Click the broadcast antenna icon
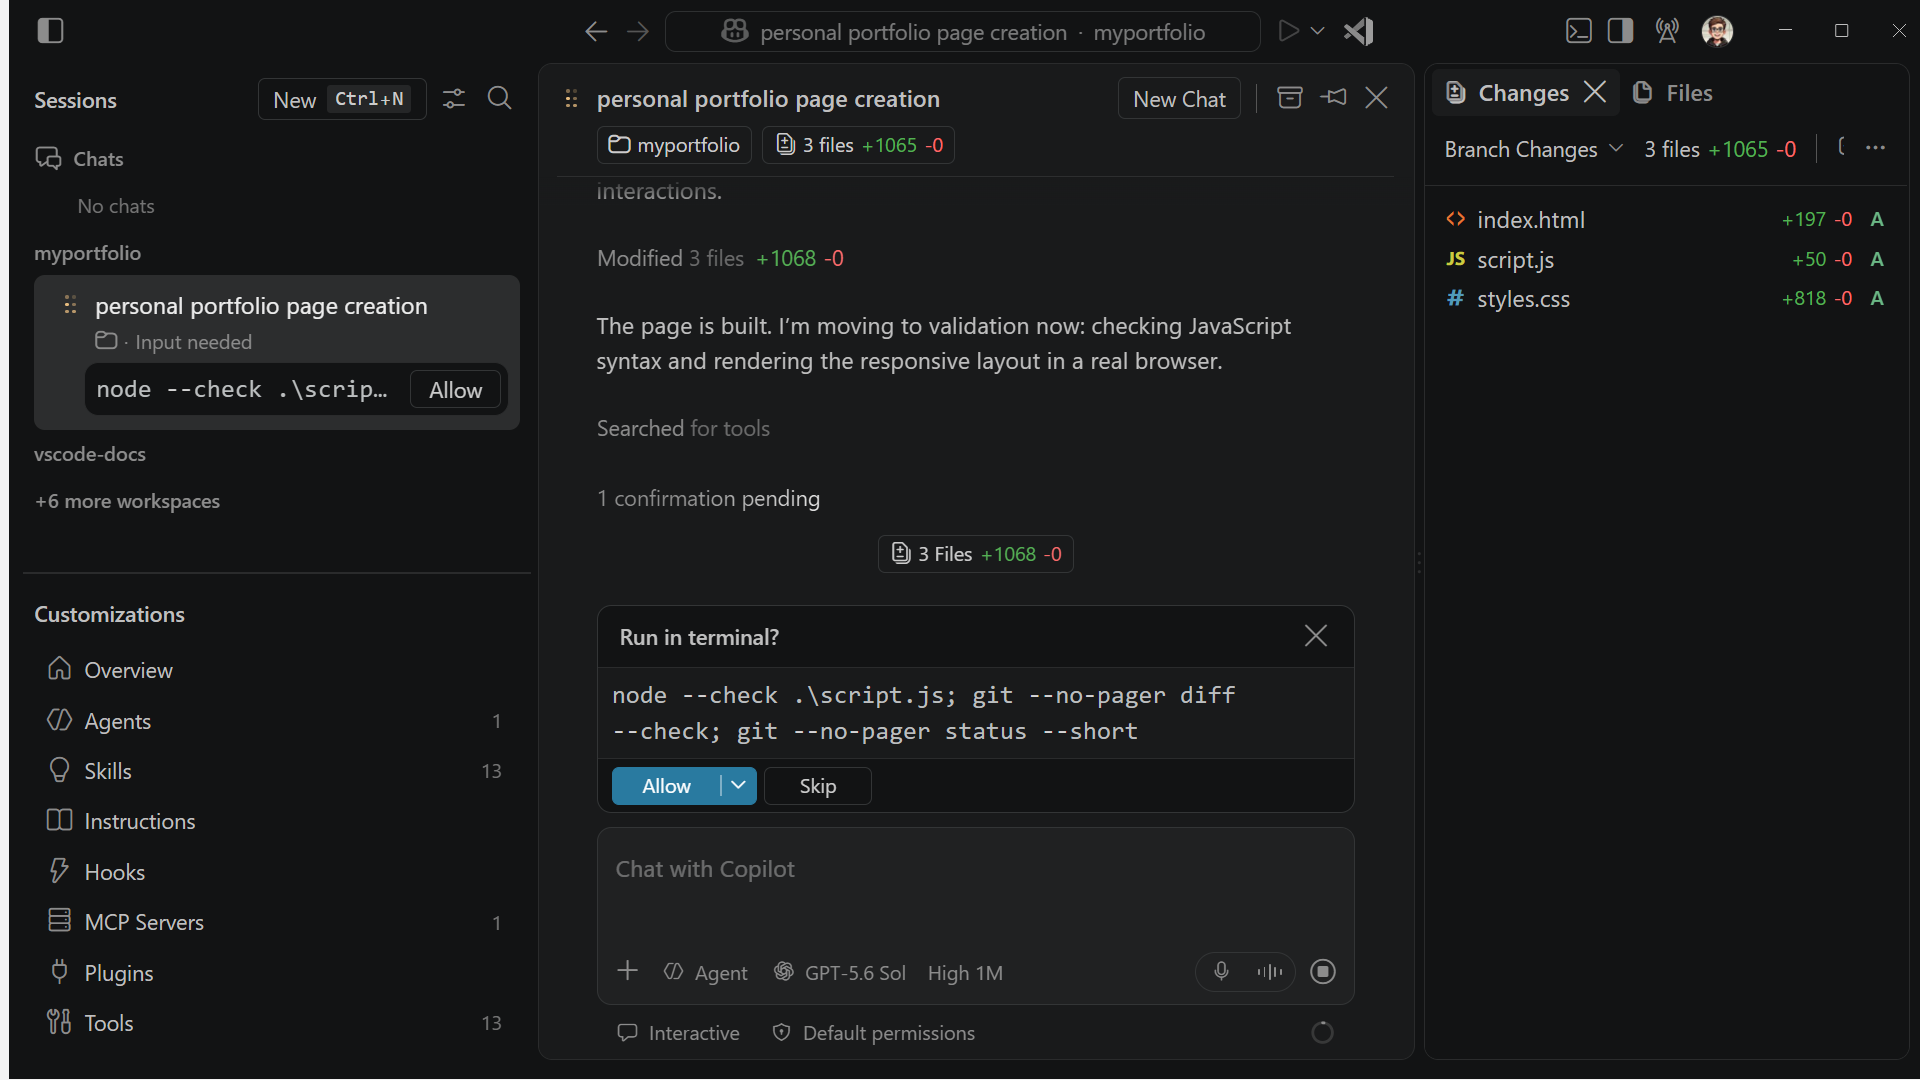The height and width of the screenshot is (1080, 1920). click(x=1667, y=31)
